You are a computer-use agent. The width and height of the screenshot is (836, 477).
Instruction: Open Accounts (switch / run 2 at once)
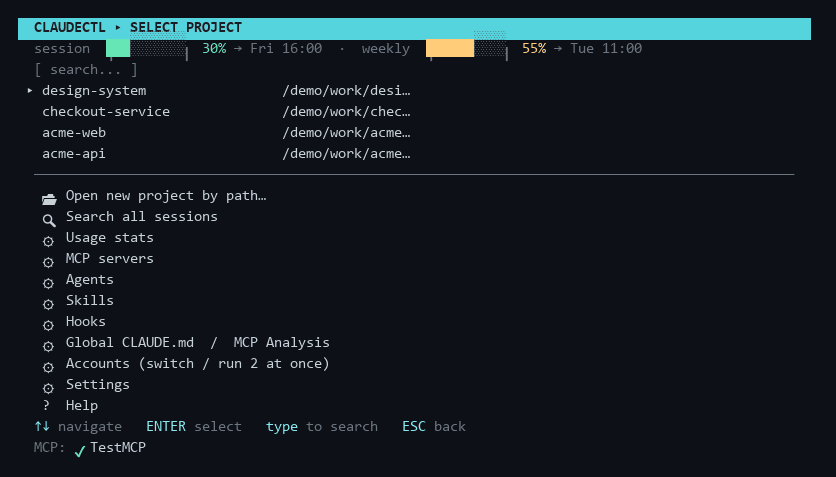tap(198, 363)
